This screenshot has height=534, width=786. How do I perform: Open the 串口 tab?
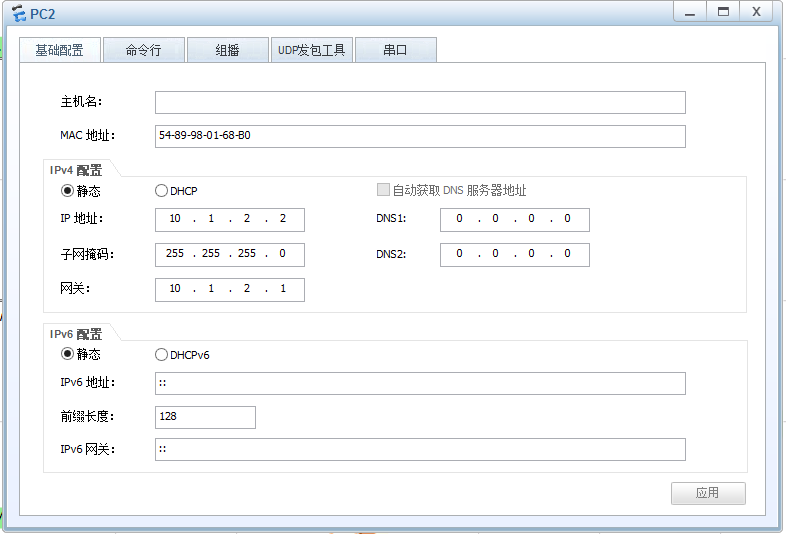point(396,50)
